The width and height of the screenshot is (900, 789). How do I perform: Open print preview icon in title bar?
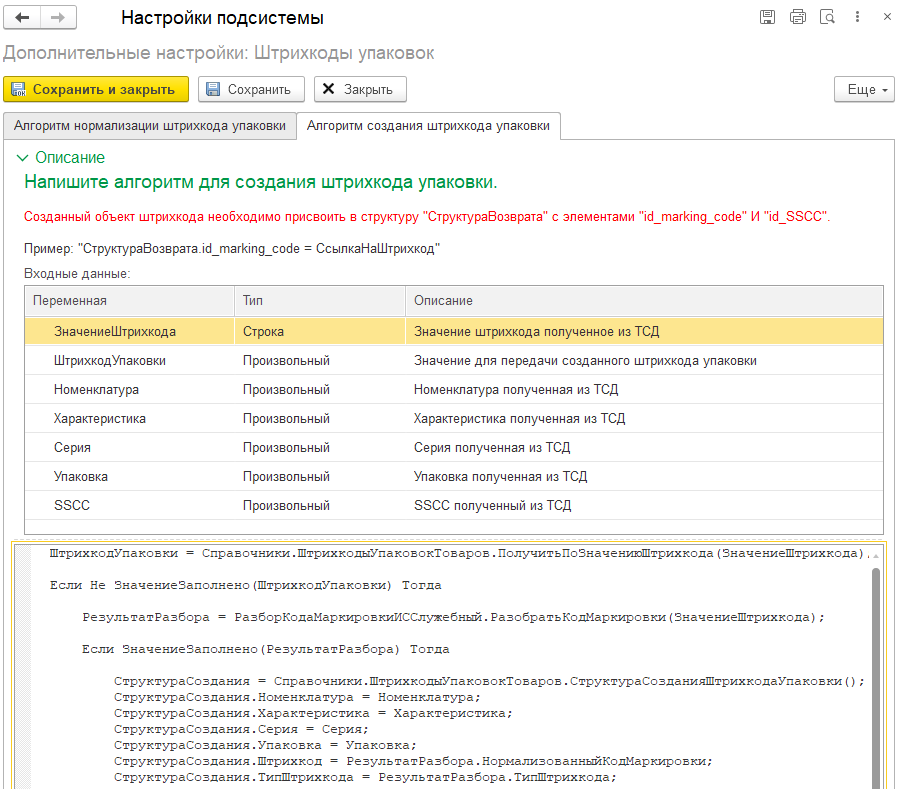(827, 17)
